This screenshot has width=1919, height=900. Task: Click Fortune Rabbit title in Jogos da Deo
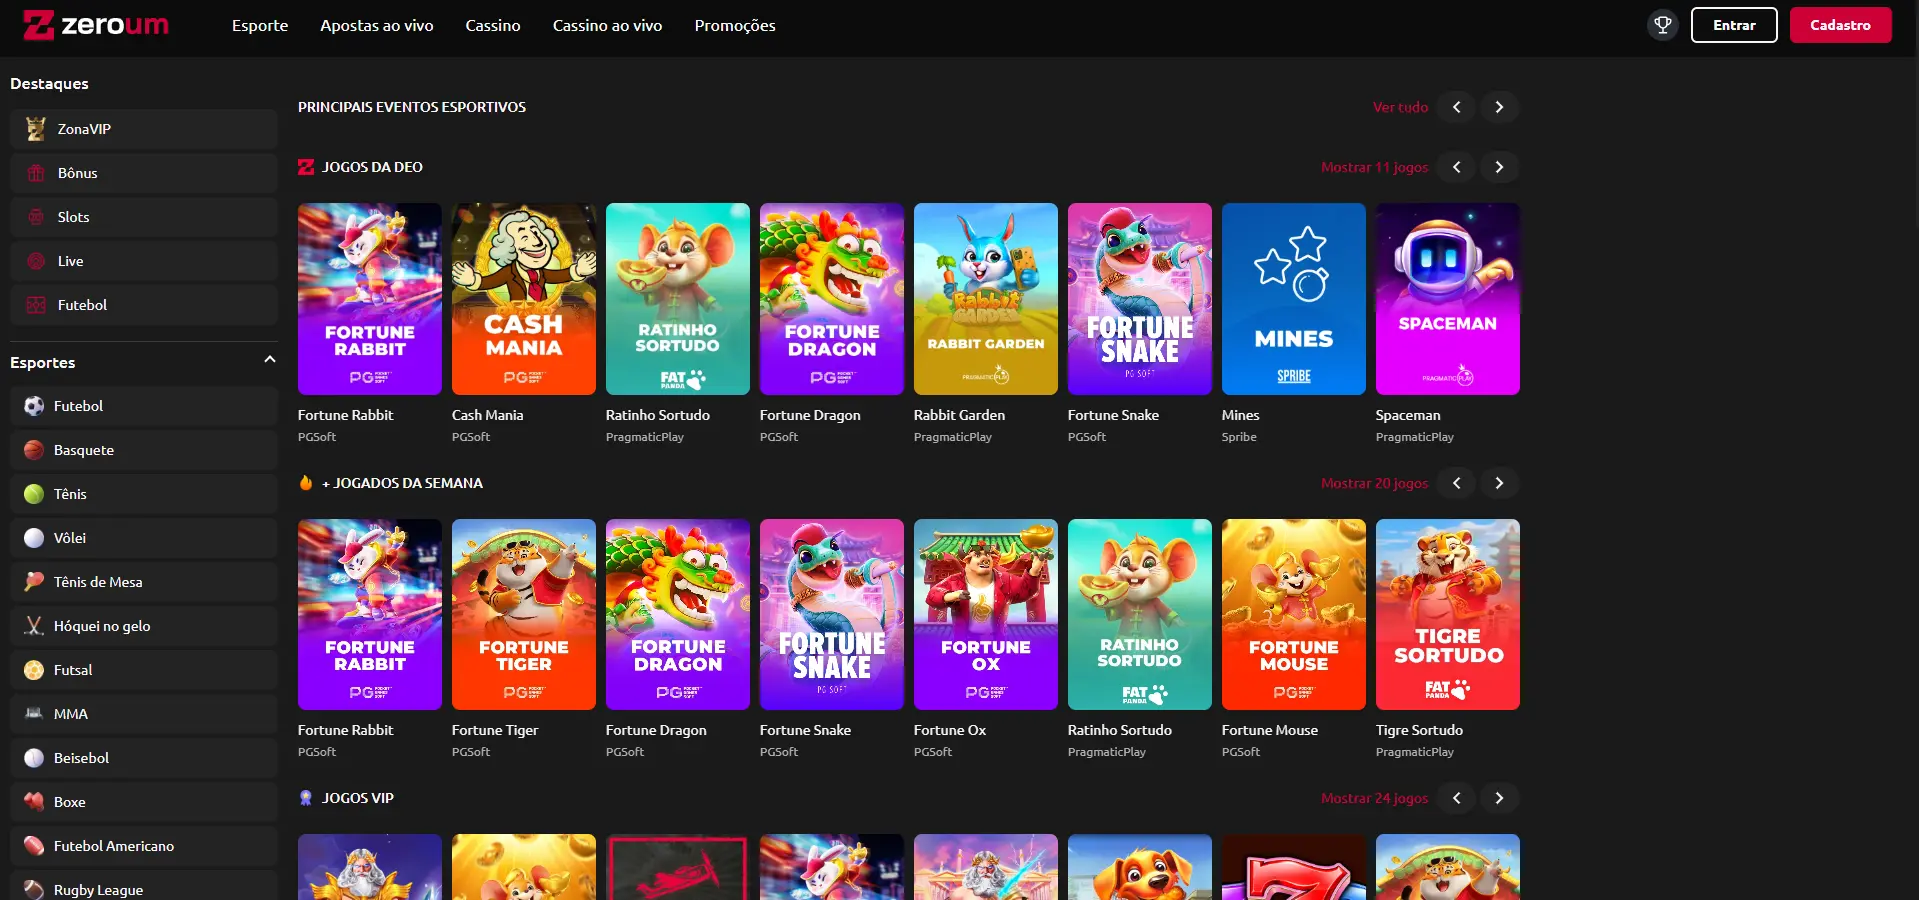tap(345, 415)
